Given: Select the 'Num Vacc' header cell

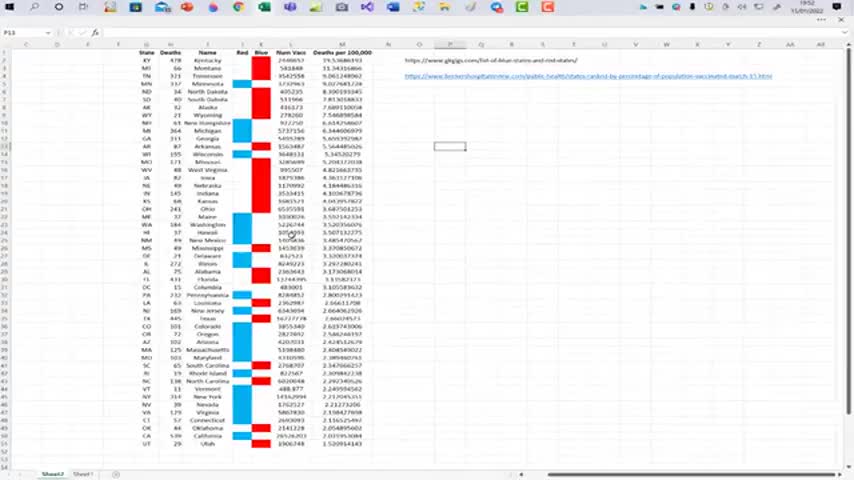Looking at the screenshot, I should (291, 53).
